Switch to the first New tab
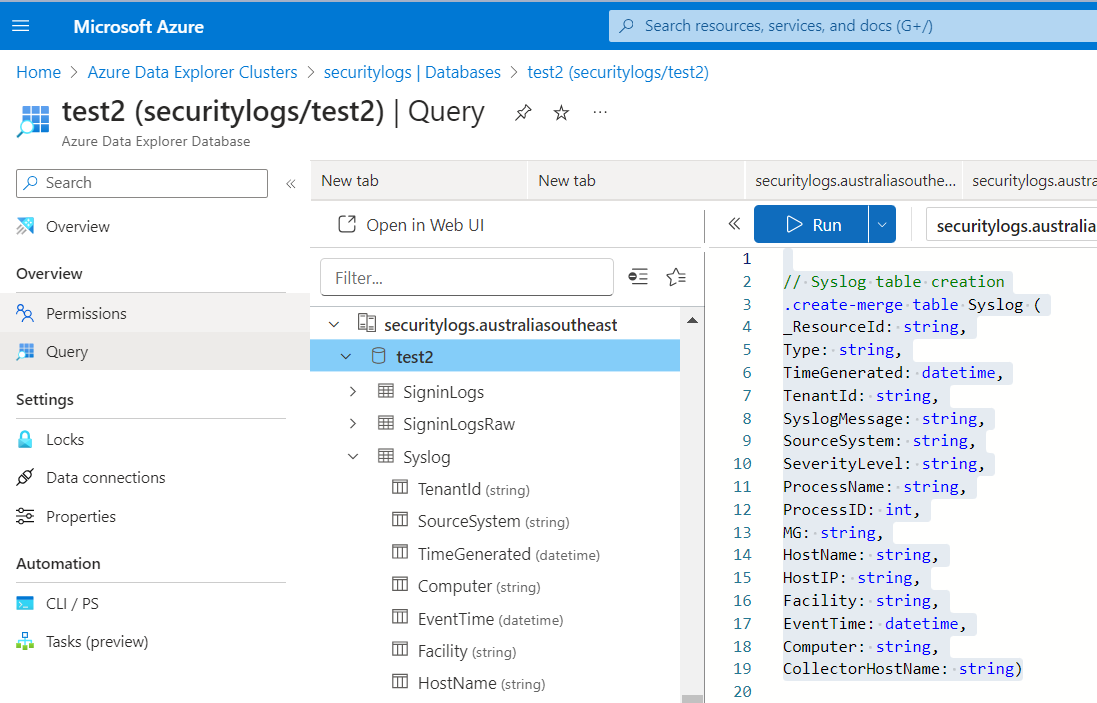 click(x=418, y=180)
